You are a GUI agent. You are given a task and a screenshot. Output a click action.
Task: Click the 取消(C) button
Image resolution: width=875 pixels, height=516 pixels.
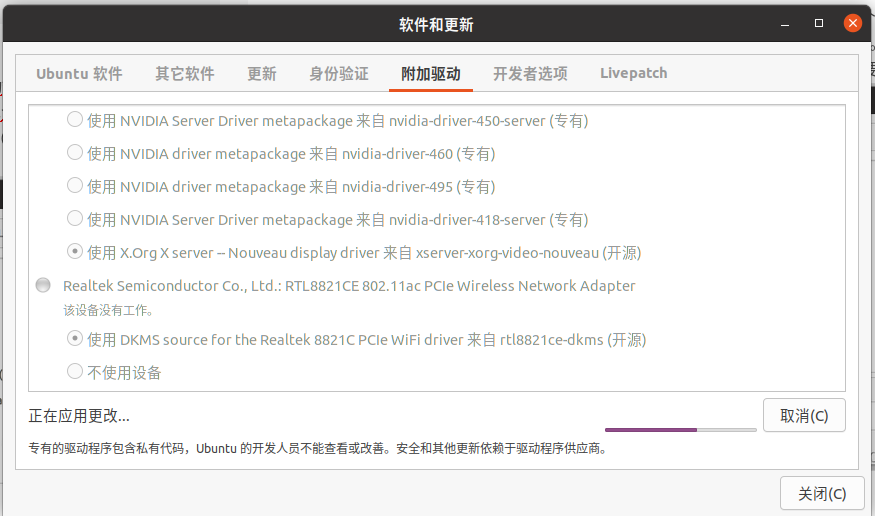(x=804, y=416)
